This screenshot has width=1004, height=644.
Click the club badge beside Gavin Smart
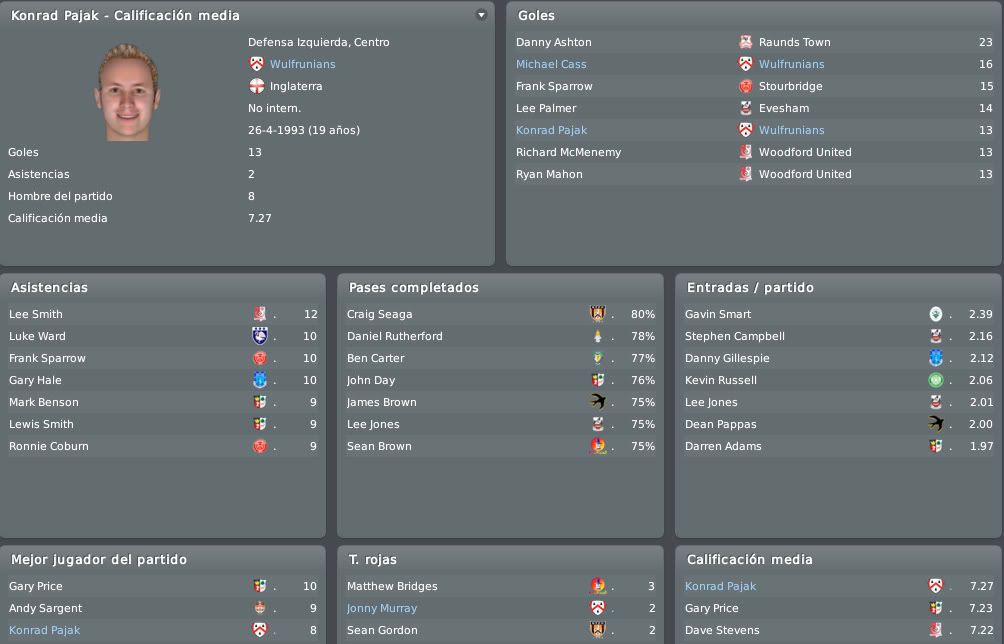[935, 314]
